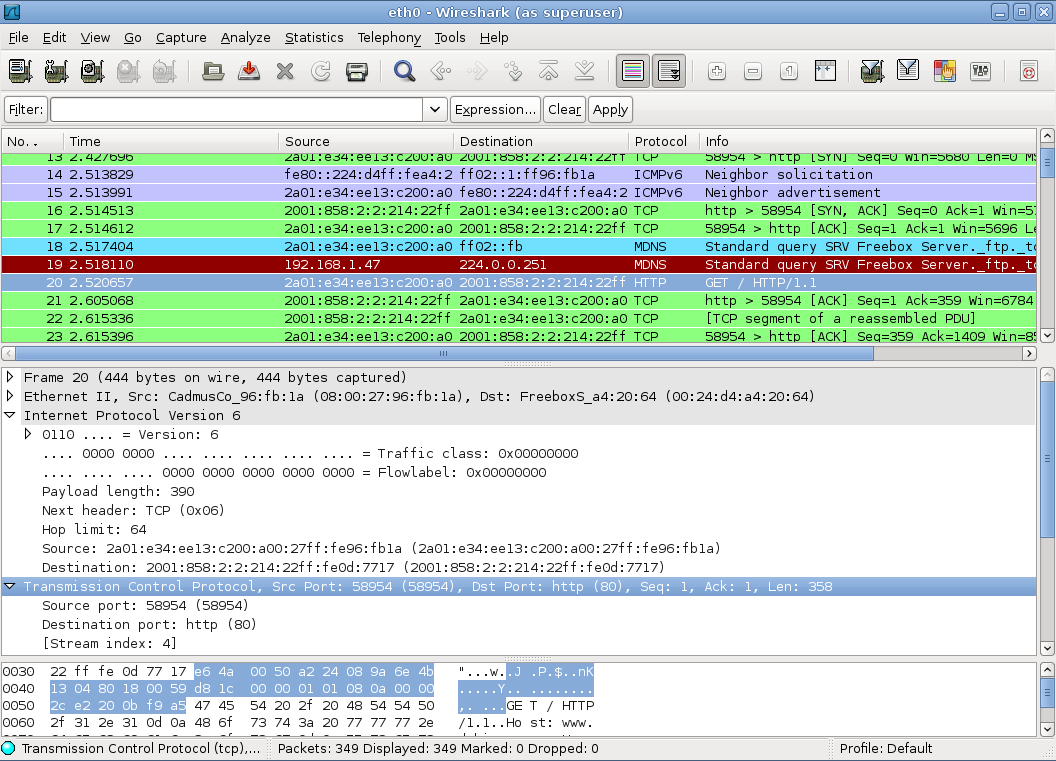
Task: Restart the running capture icon
Action: click(x=164, y=71)
